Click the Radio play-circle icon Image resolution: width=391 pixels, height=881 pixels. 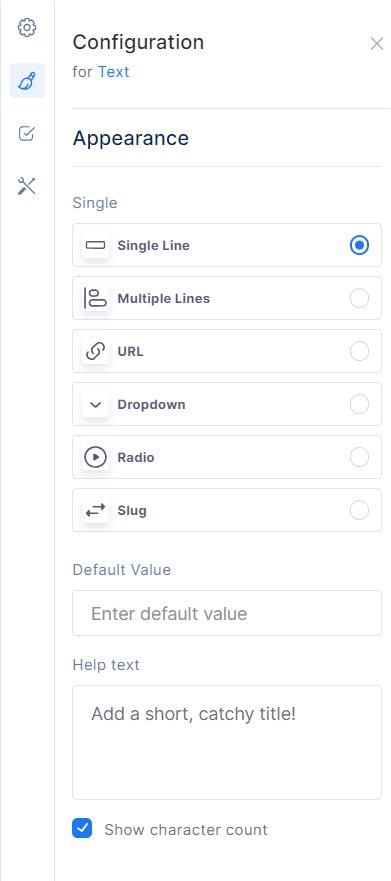click(96, 457)
